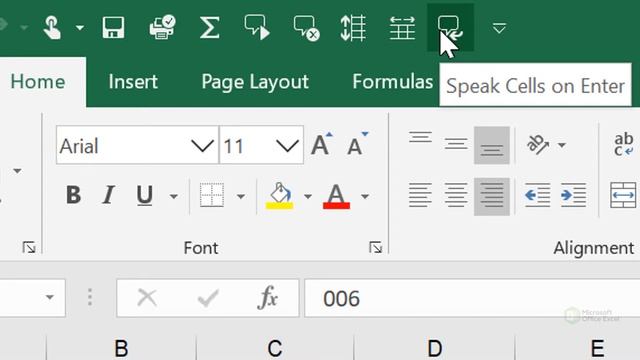This screenshot has width=640, height=360.
Task: Click the Save floppy disk icon
Action: tap(113, 28)
